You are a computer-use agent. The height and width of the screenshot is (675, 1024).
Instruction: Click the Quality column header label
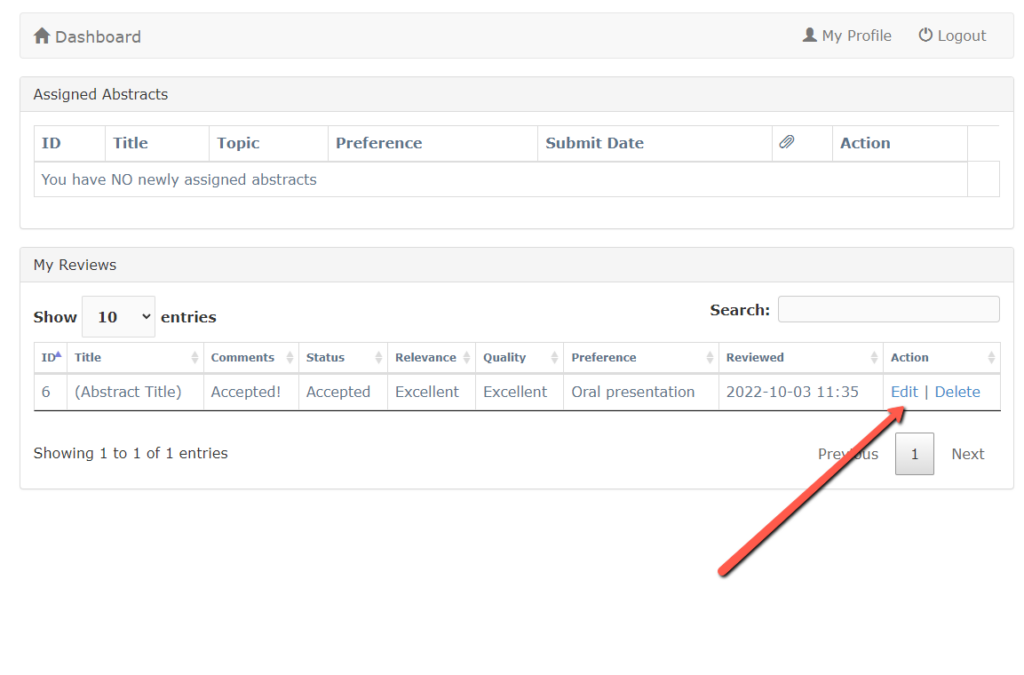pos(504,357)
